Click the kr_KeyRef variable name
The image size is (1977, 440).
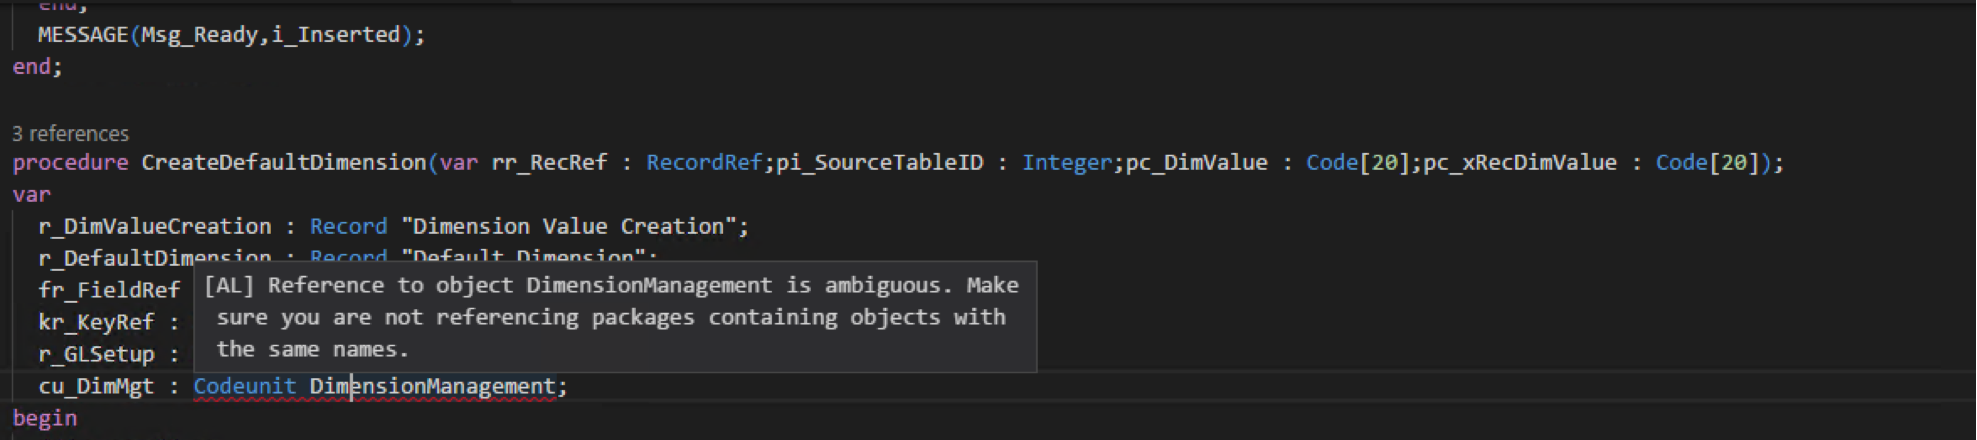(x=96, y=323)
